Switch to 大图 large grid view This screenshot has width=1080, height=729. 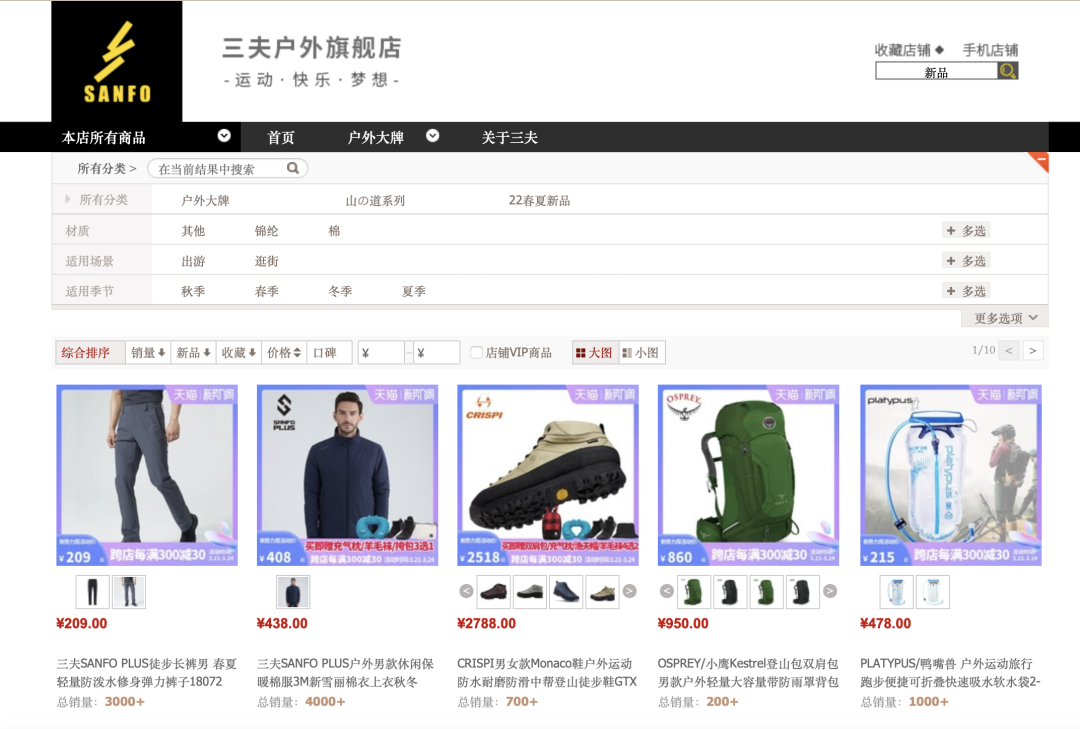[594, 353]
